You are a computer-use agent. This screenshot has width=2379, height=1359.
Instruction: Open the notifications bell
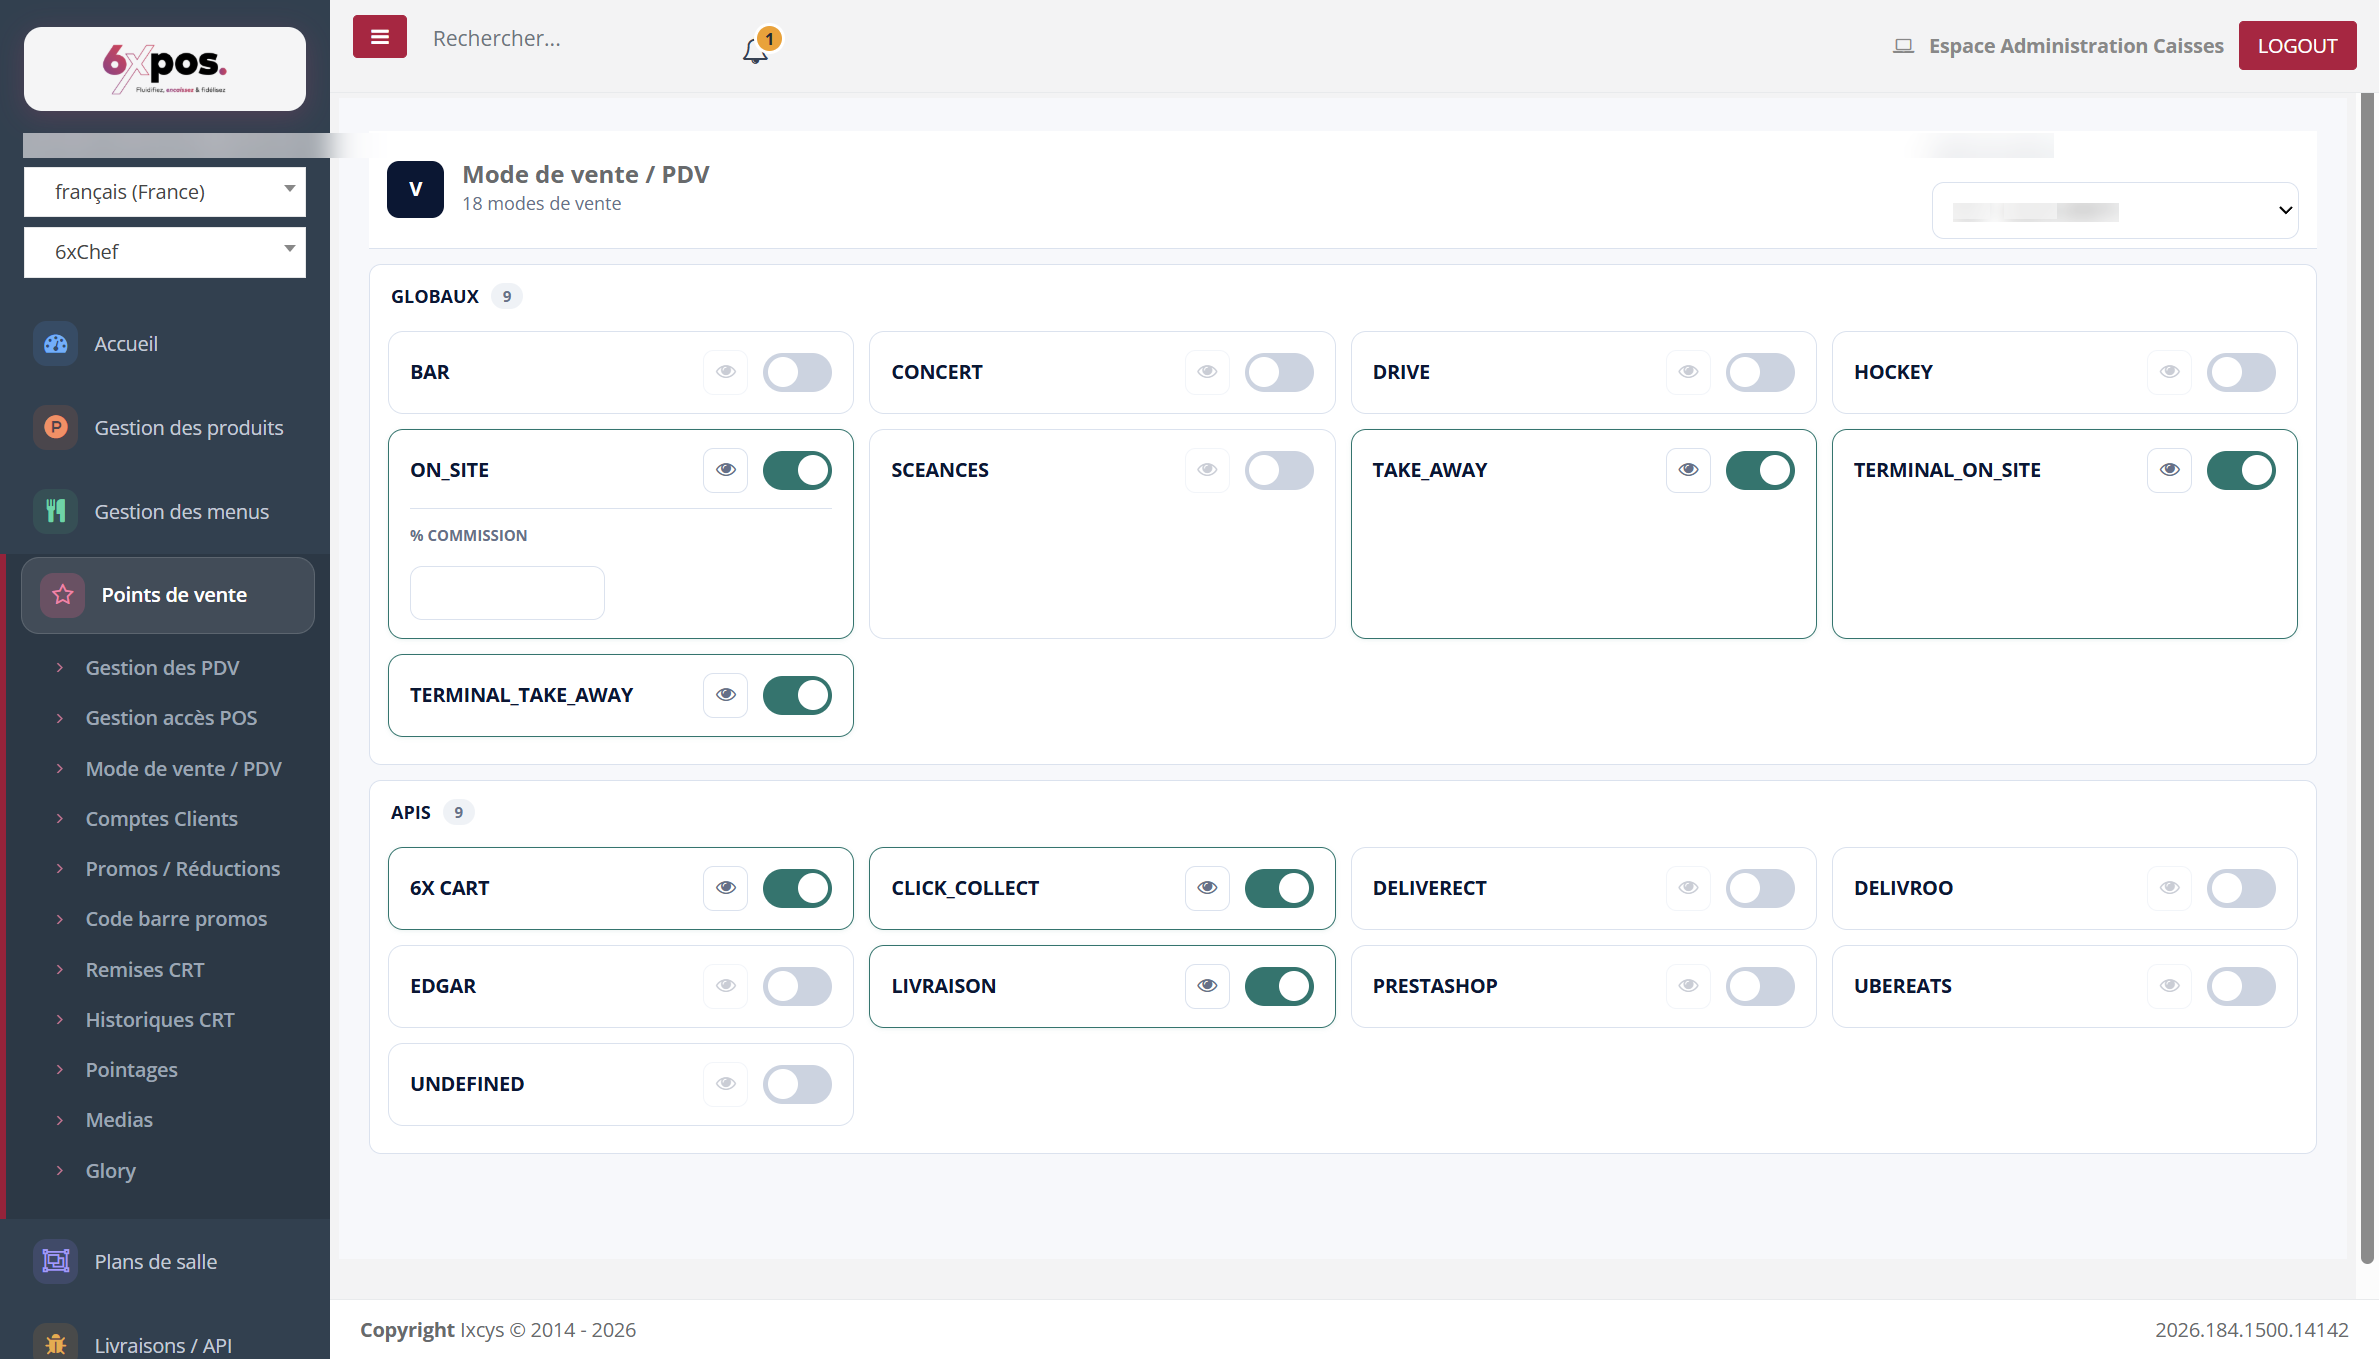tap(756, 50)
